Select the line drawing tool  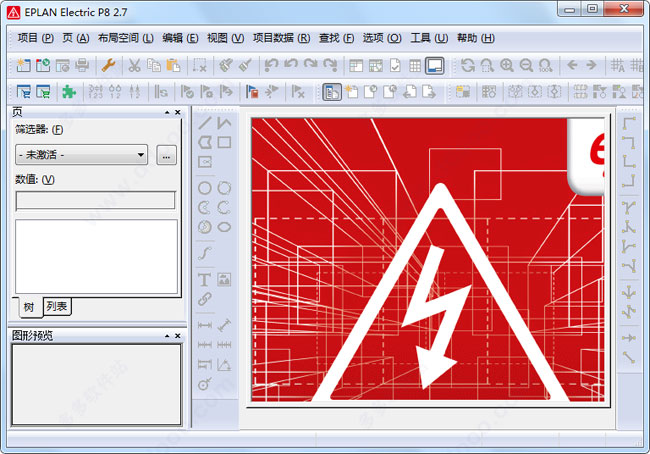[205, 124]
